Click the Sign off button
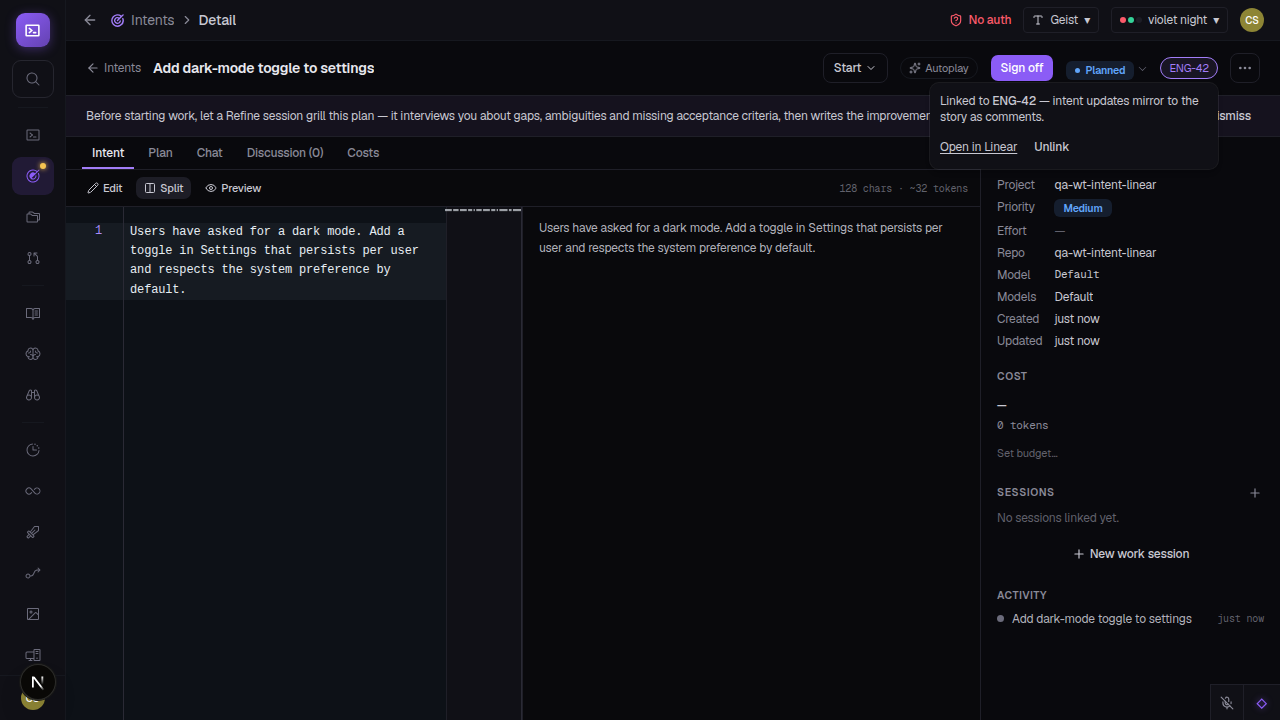Screen dimensions: 1280x720 [1021, 68]
